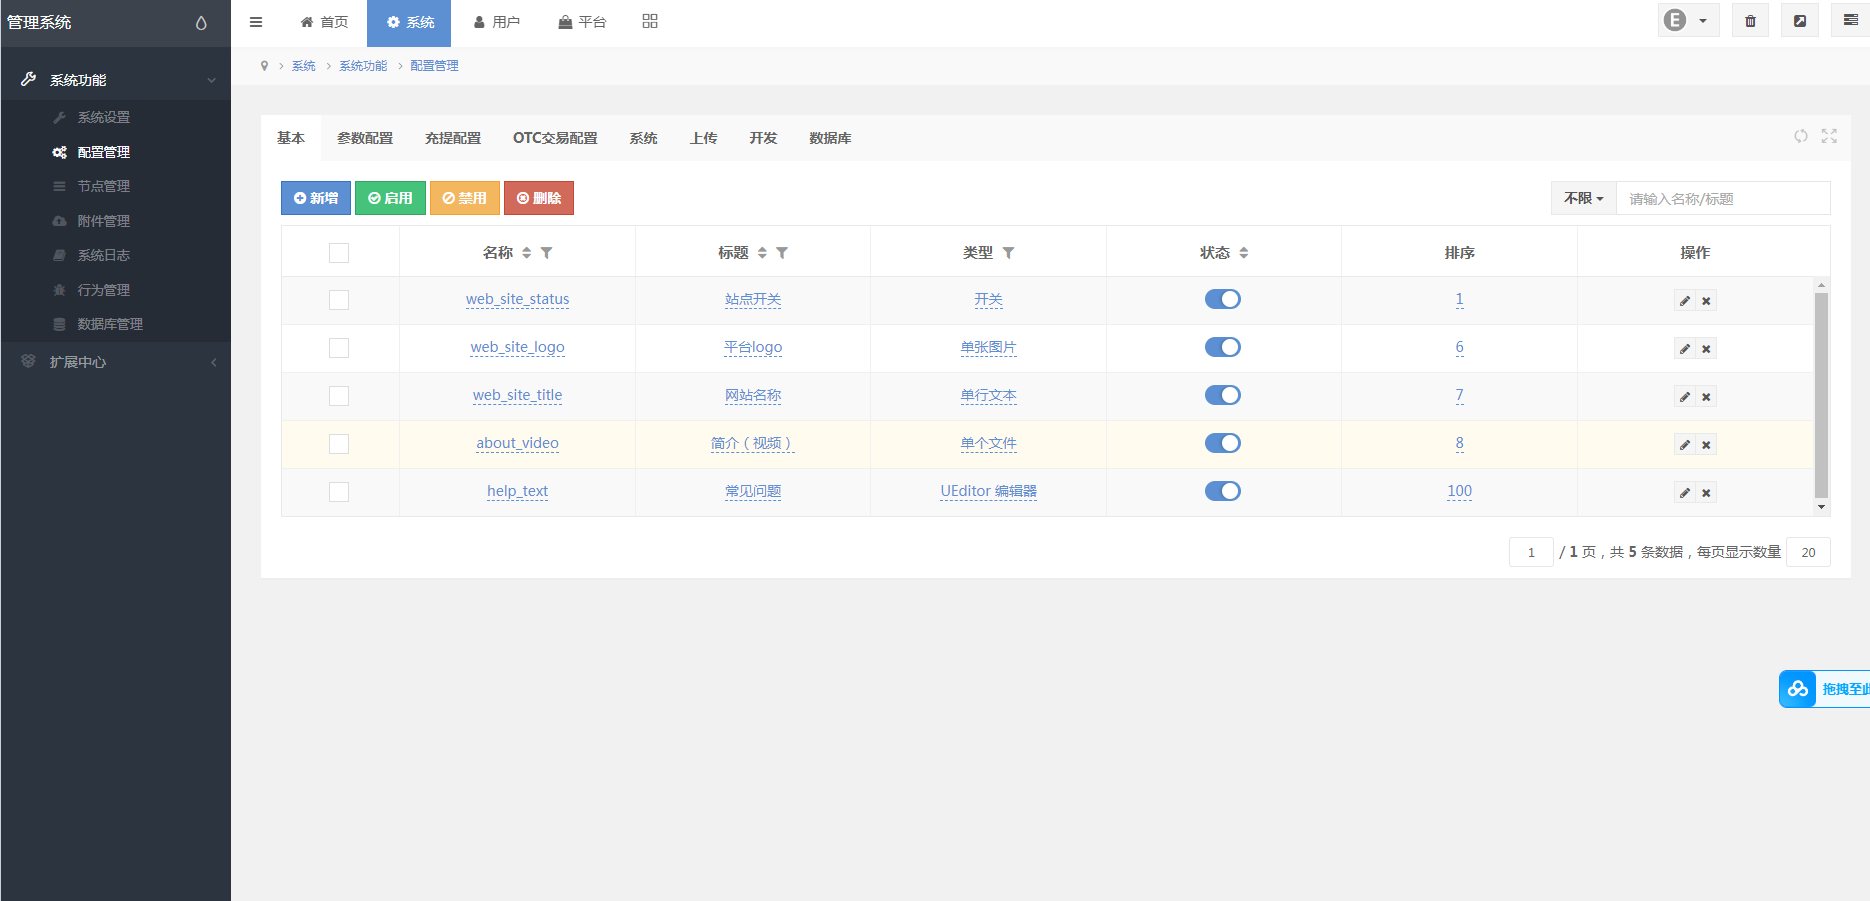The image size is (1870, 901).
Task: Open the grid apps icon in top navigation
Action: click(650, 22)
